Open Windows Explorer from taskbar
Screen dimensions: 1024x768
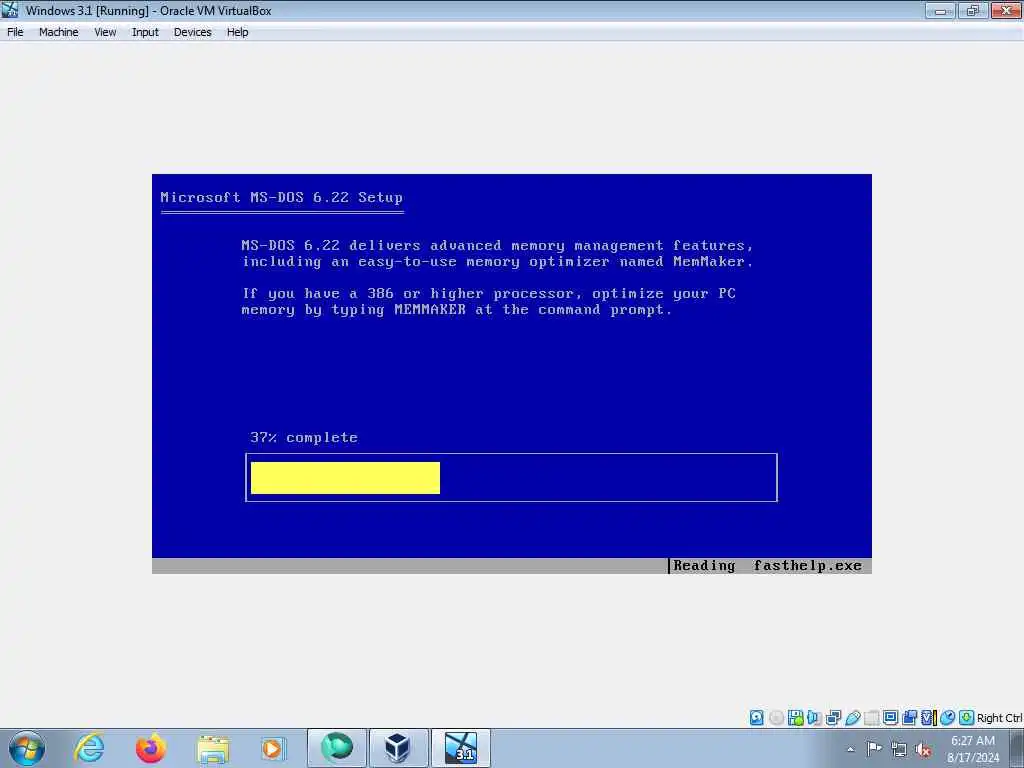coord(213,750)
